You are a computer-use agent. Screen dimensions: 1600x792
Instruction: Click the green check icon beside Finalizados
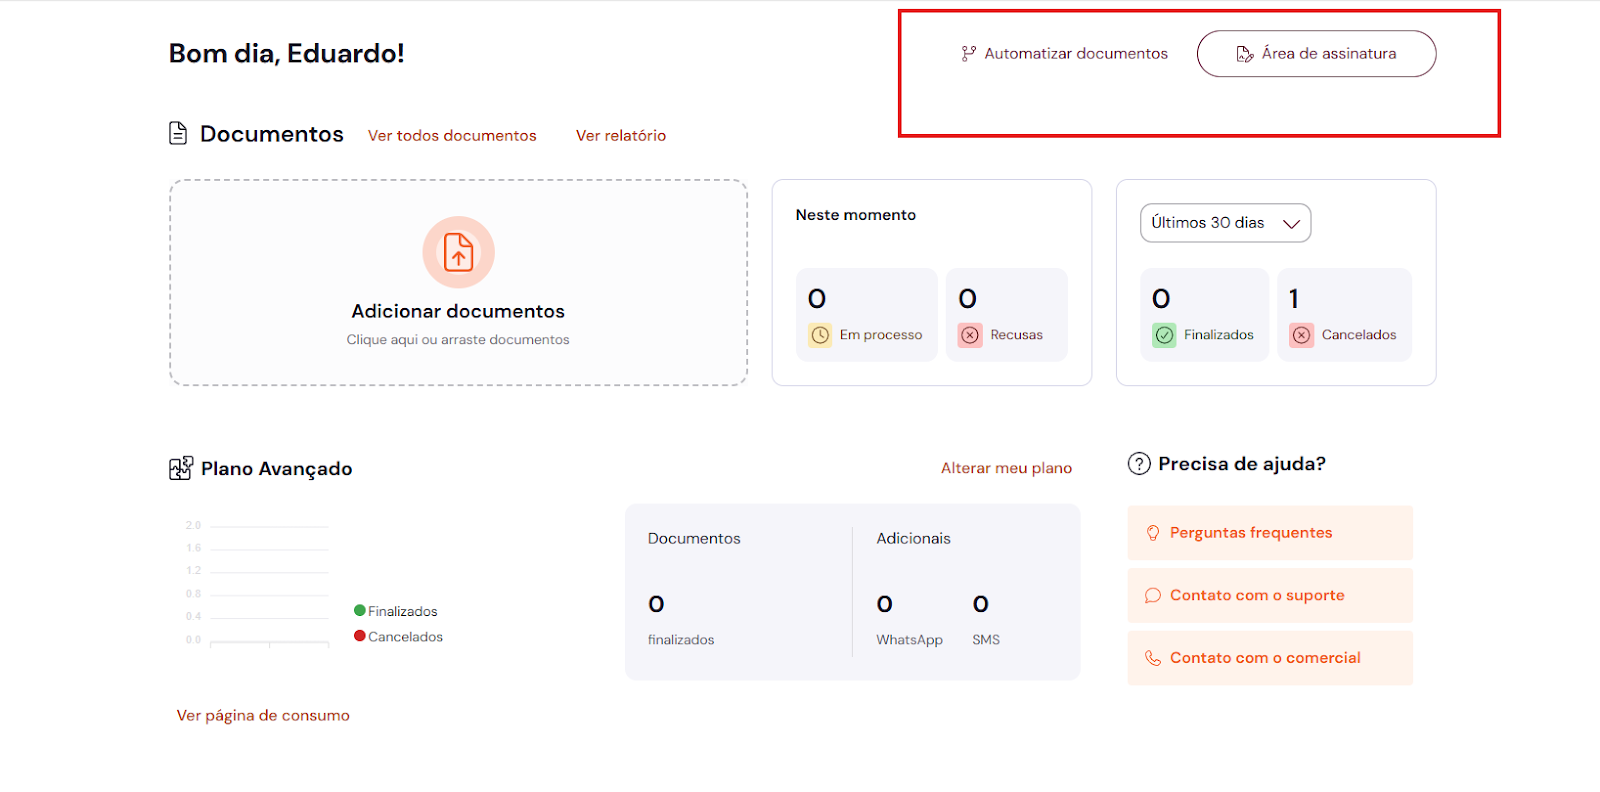(1164, 335)
